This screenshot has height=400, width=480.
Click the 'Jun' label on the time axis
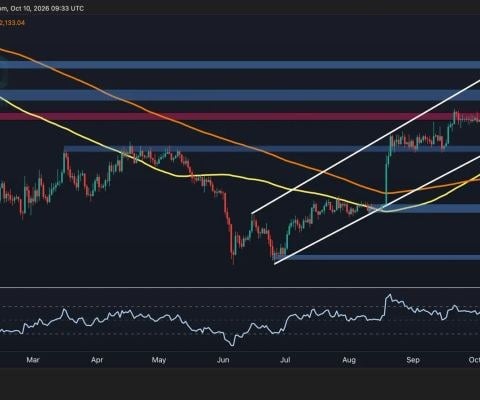coord(223,360)
